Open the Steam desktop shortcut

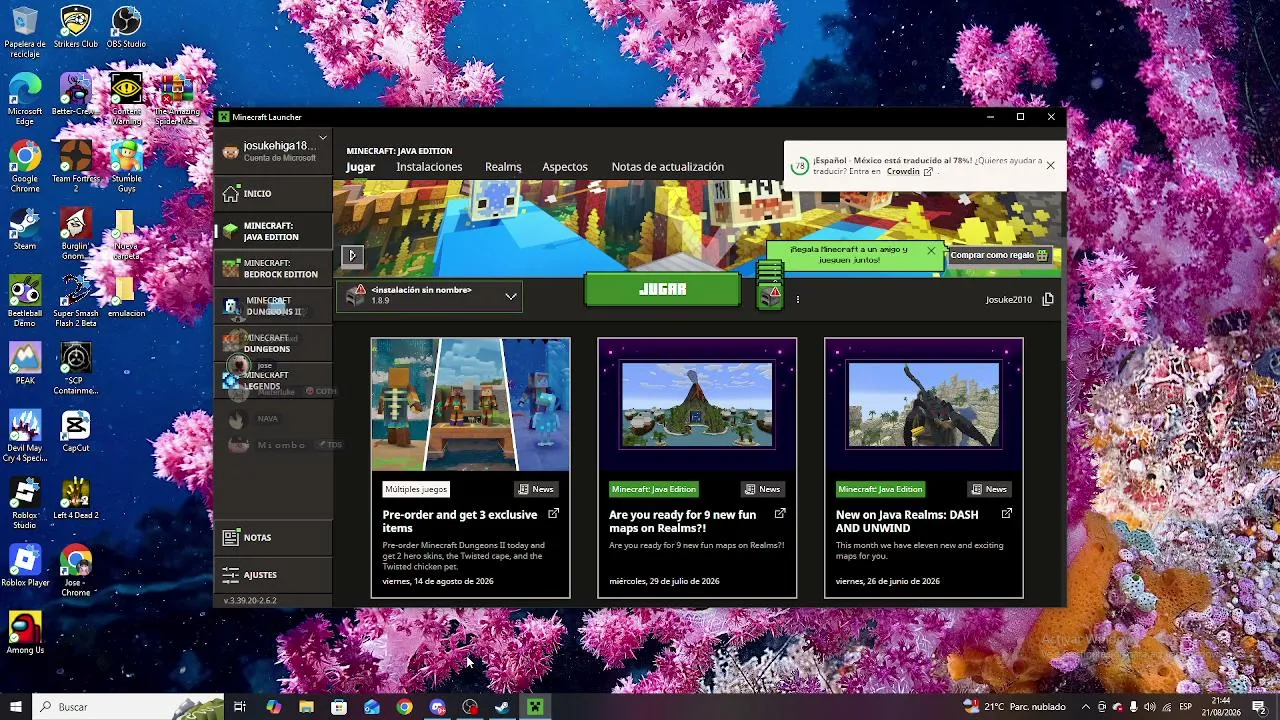point(25,229)
